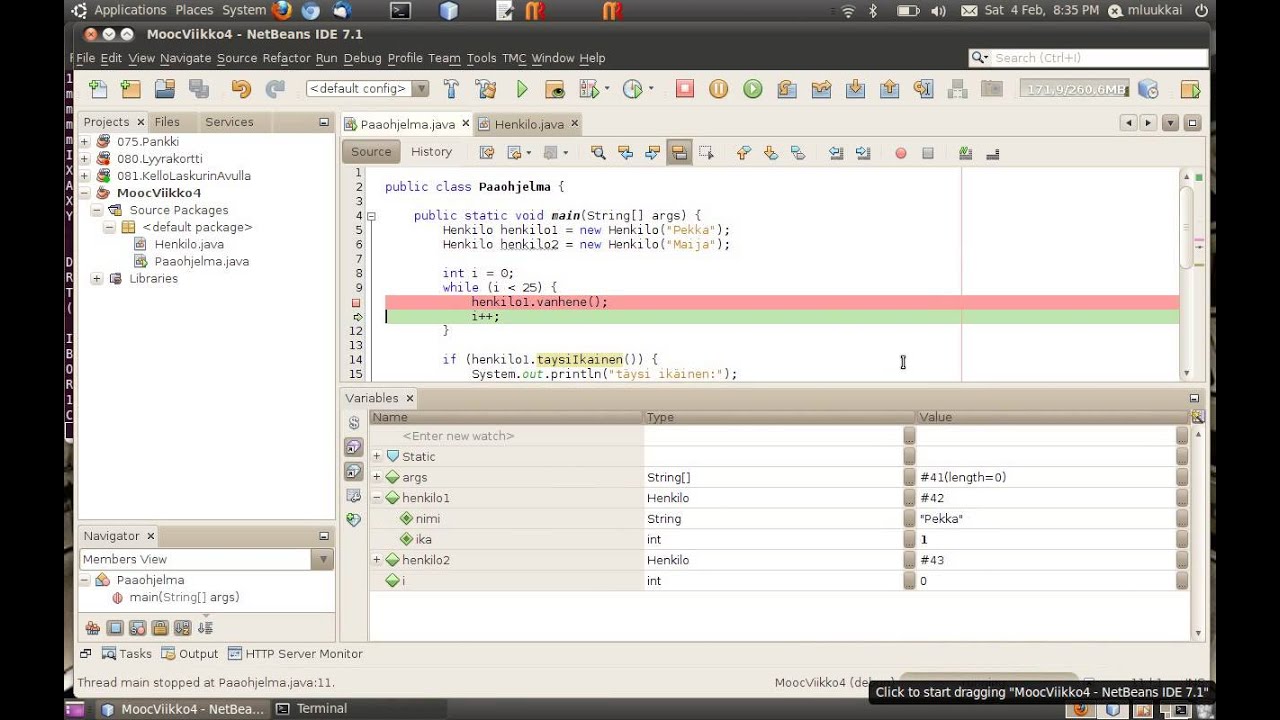Continue debugging with the green circle
This screenshot has width=1280, height=720.
pos(752,89)
